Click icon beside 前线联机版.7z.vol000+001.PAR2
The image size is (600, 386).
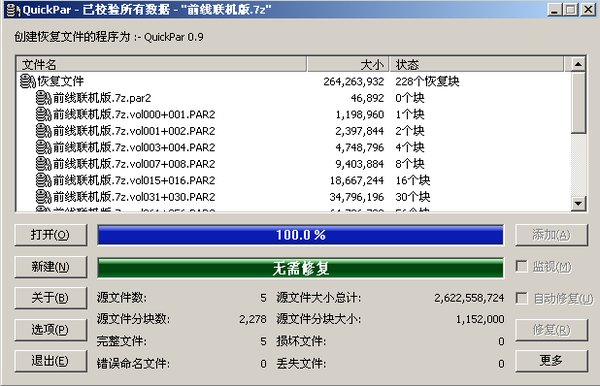43,114
